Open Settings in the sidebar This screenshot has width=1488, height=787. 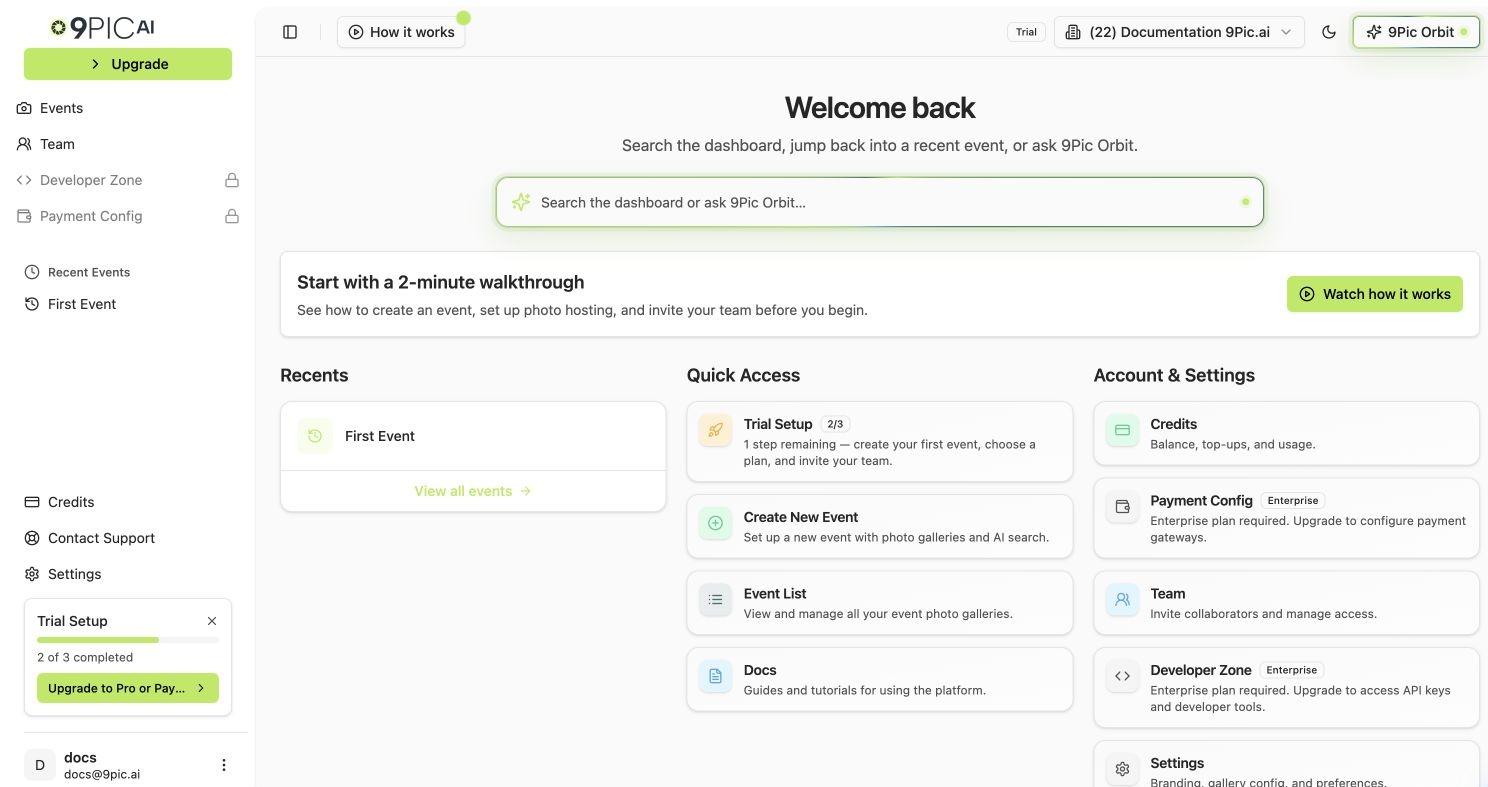pyautogui.click(x=128, y=574)
